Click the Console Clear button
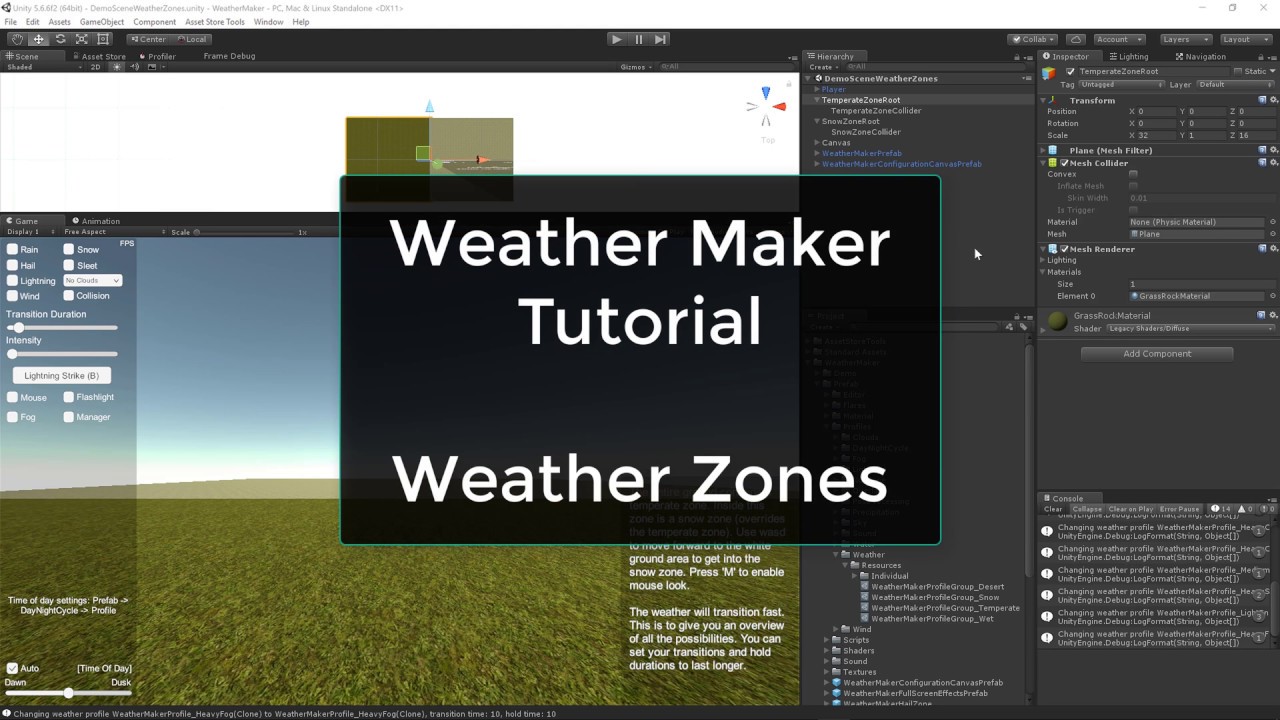Screen dimensions: 1280x720 tap(1053, 509)
